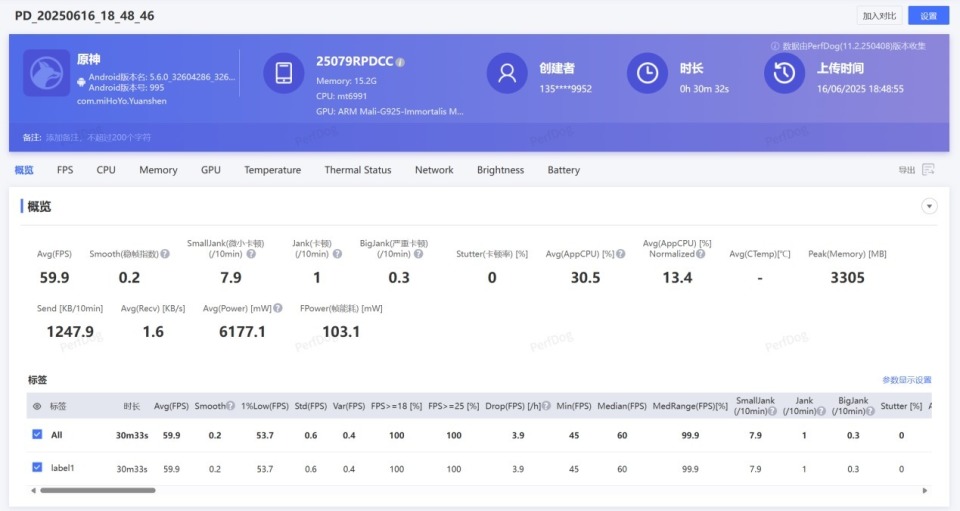The image size is (960, 511).
Task: Click Avg(Power) value 6177.1
Action: coord(242,332)
